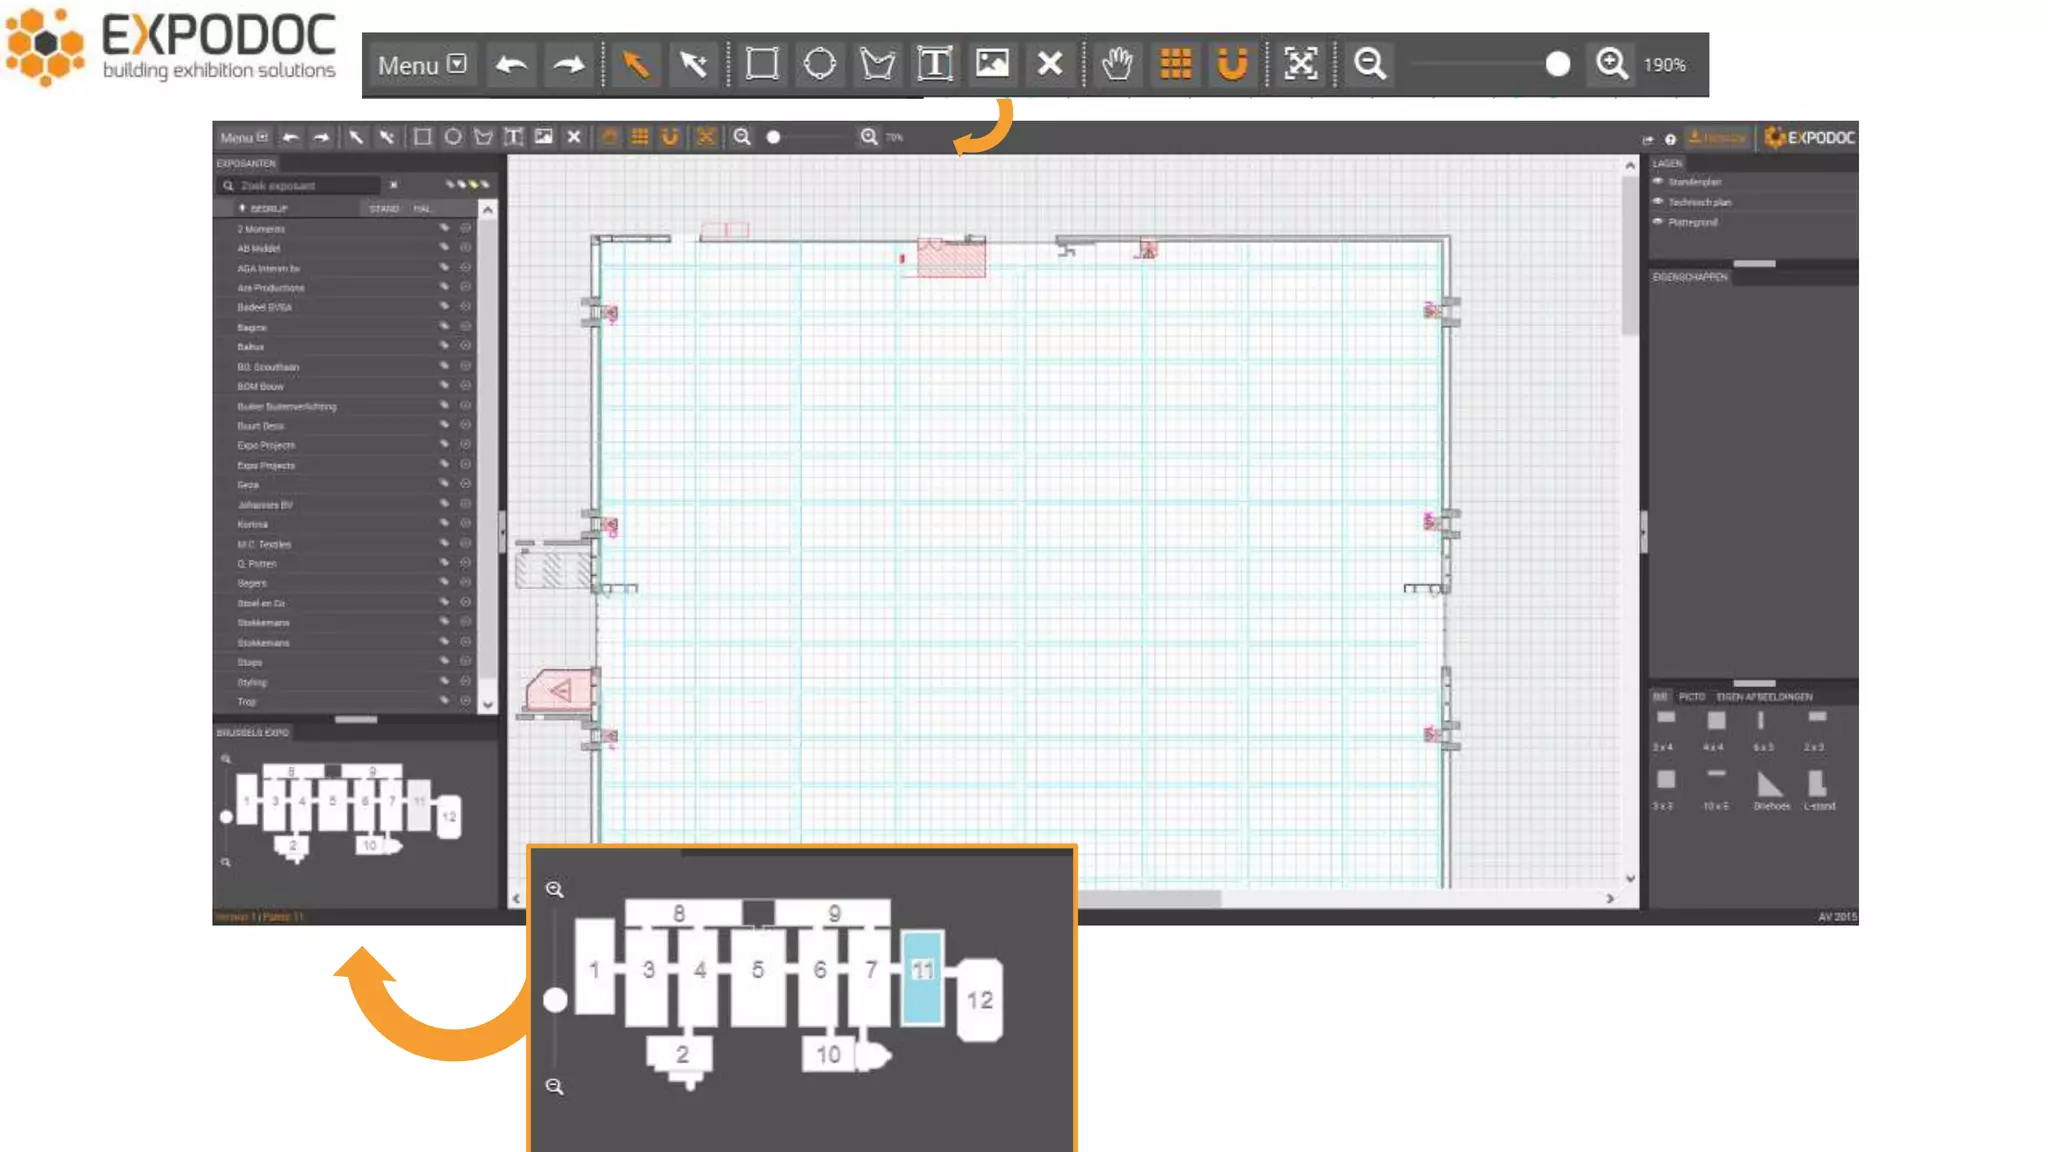
Task: Click the undo arrow in large toolbar
Action: tap(511, 64)
